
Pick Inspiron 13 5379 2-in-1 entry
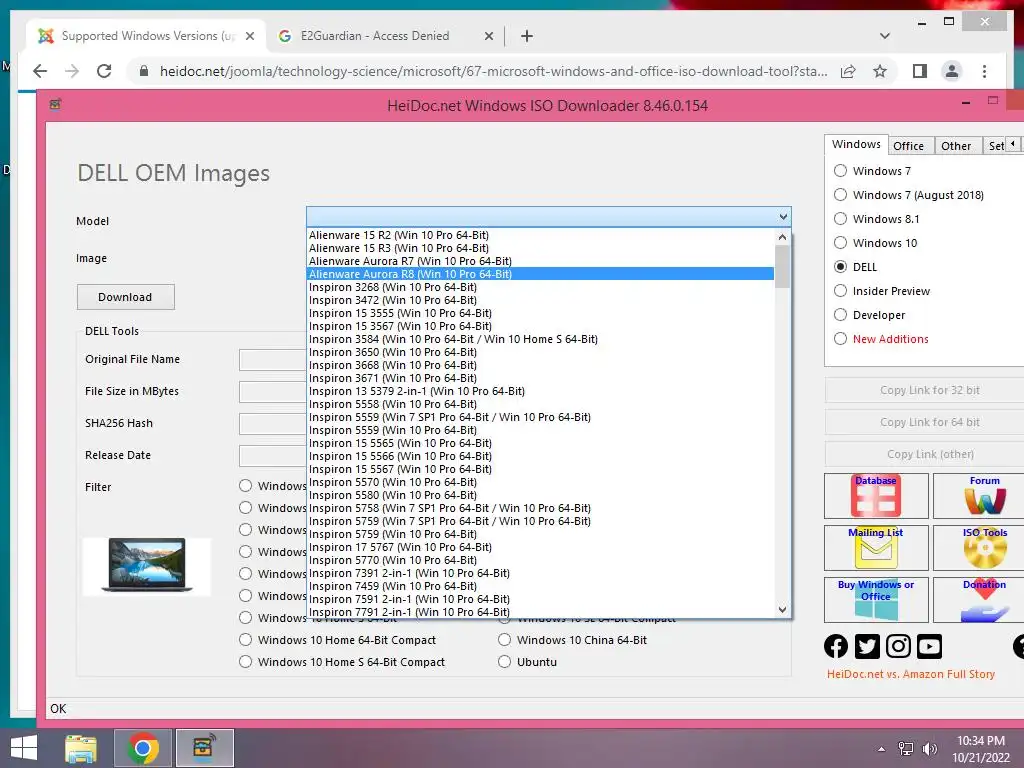[x=540, y=391]
